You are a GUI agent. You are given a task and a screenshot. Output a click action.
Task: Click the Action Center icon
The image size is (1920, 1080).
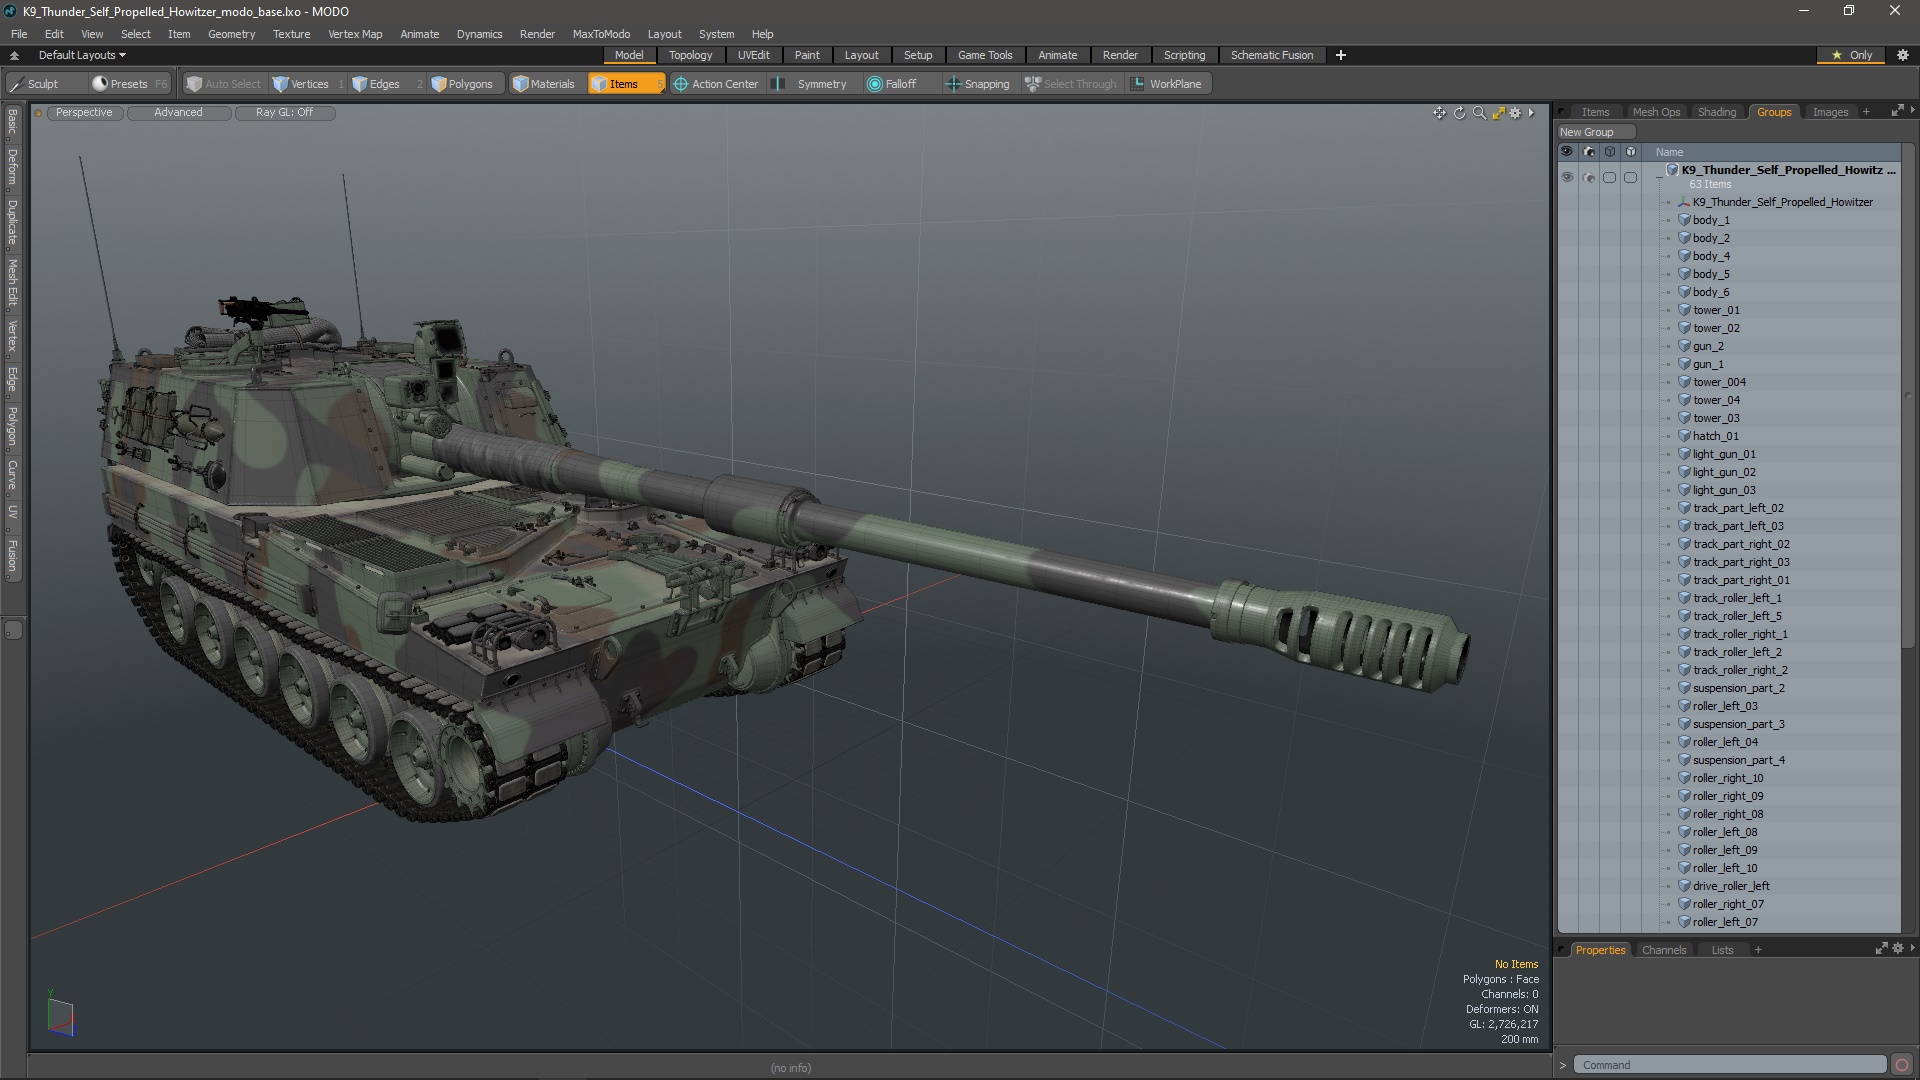681,84
